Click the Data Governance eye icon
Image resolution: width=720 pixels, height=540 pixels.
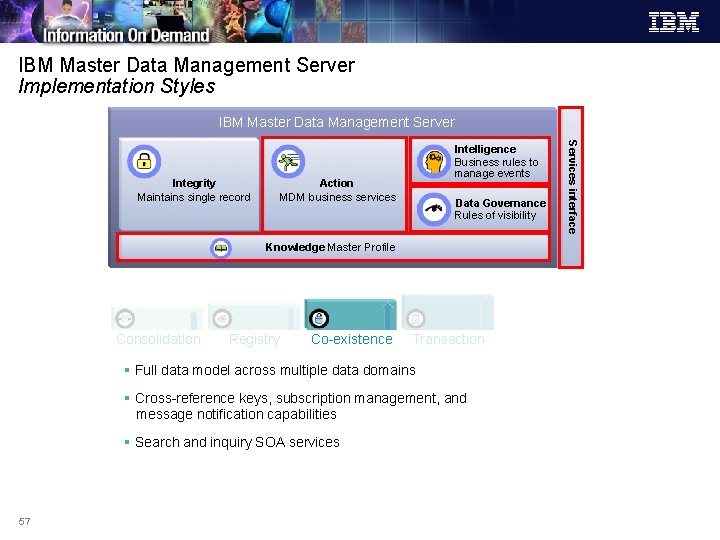coord(433,209)
